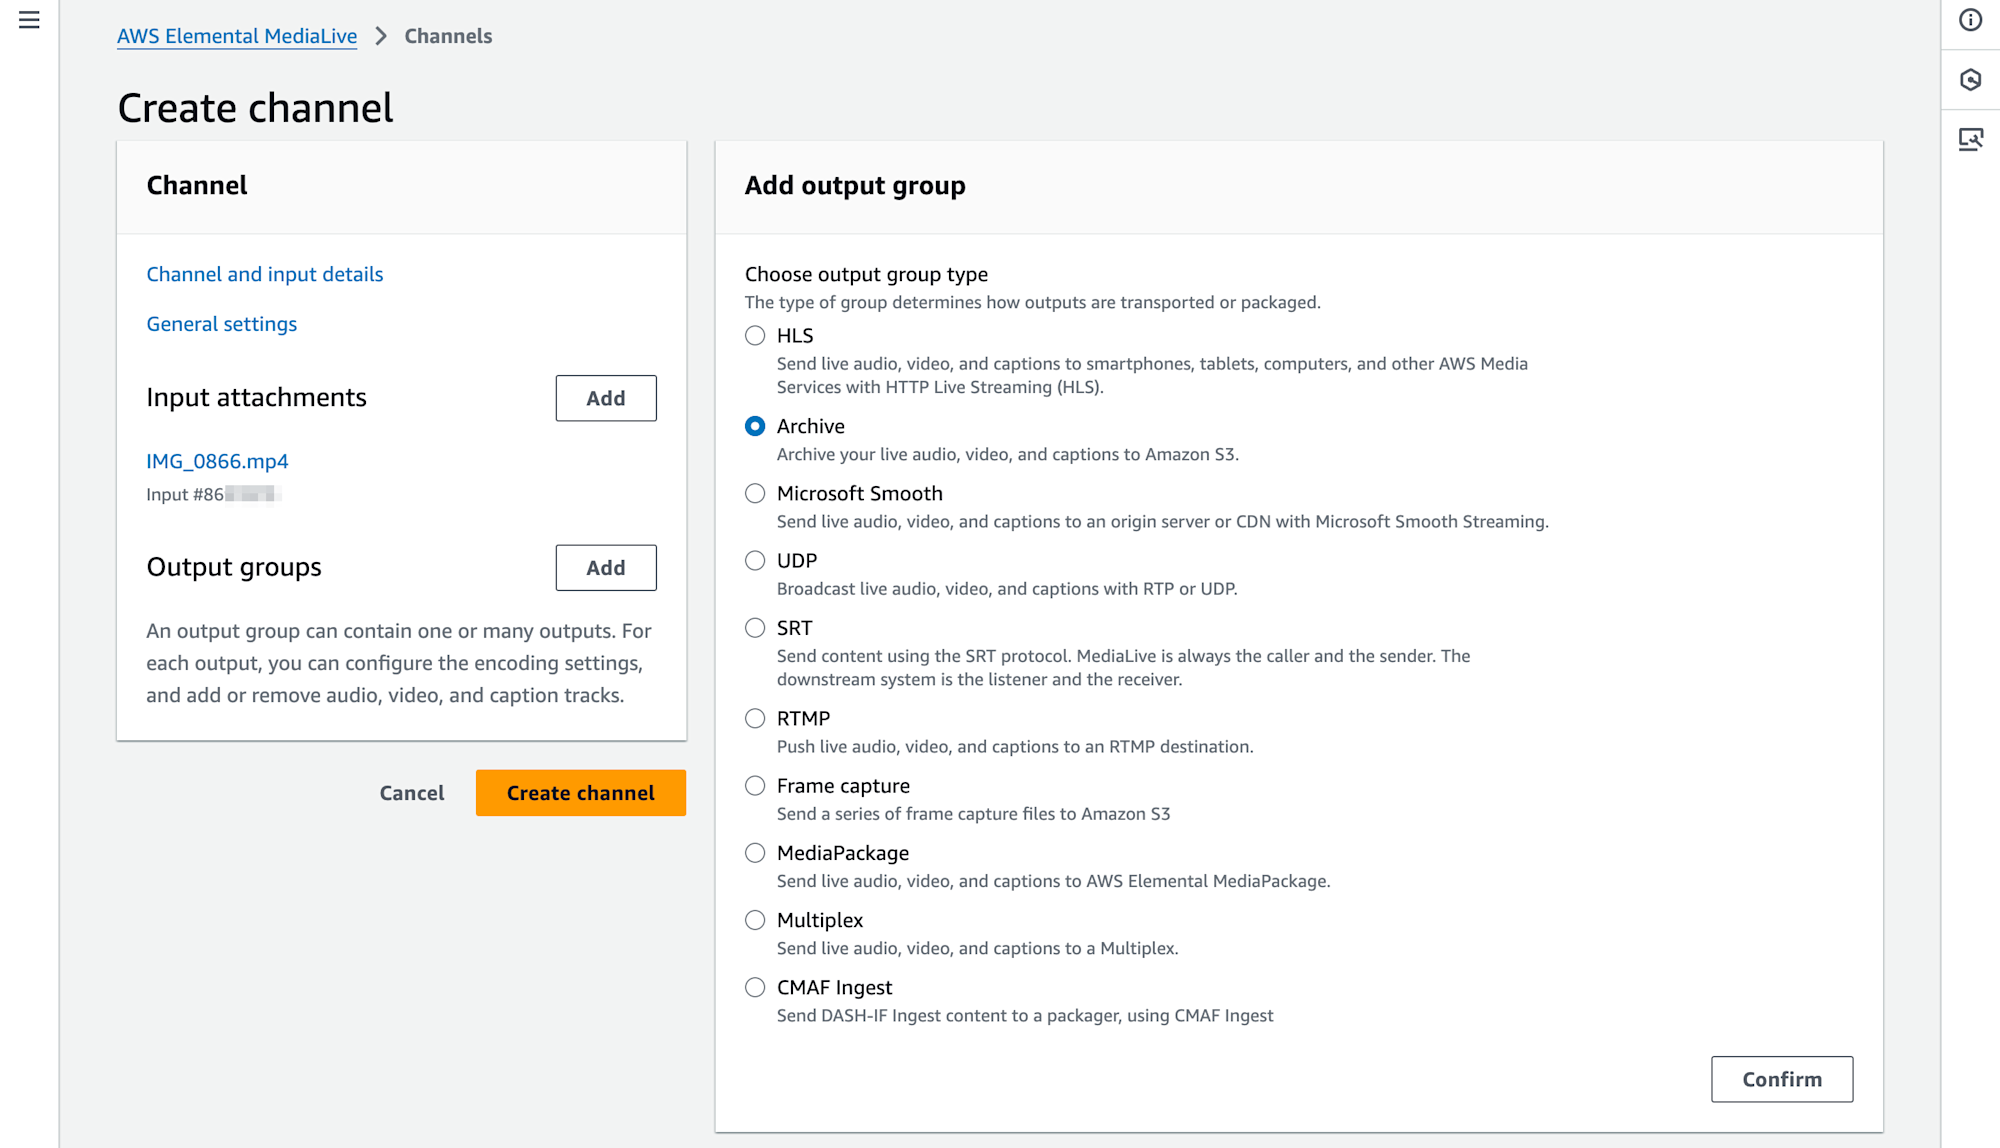
Task: Choose the Multiplex output group
Action: [x=755, y=920]
